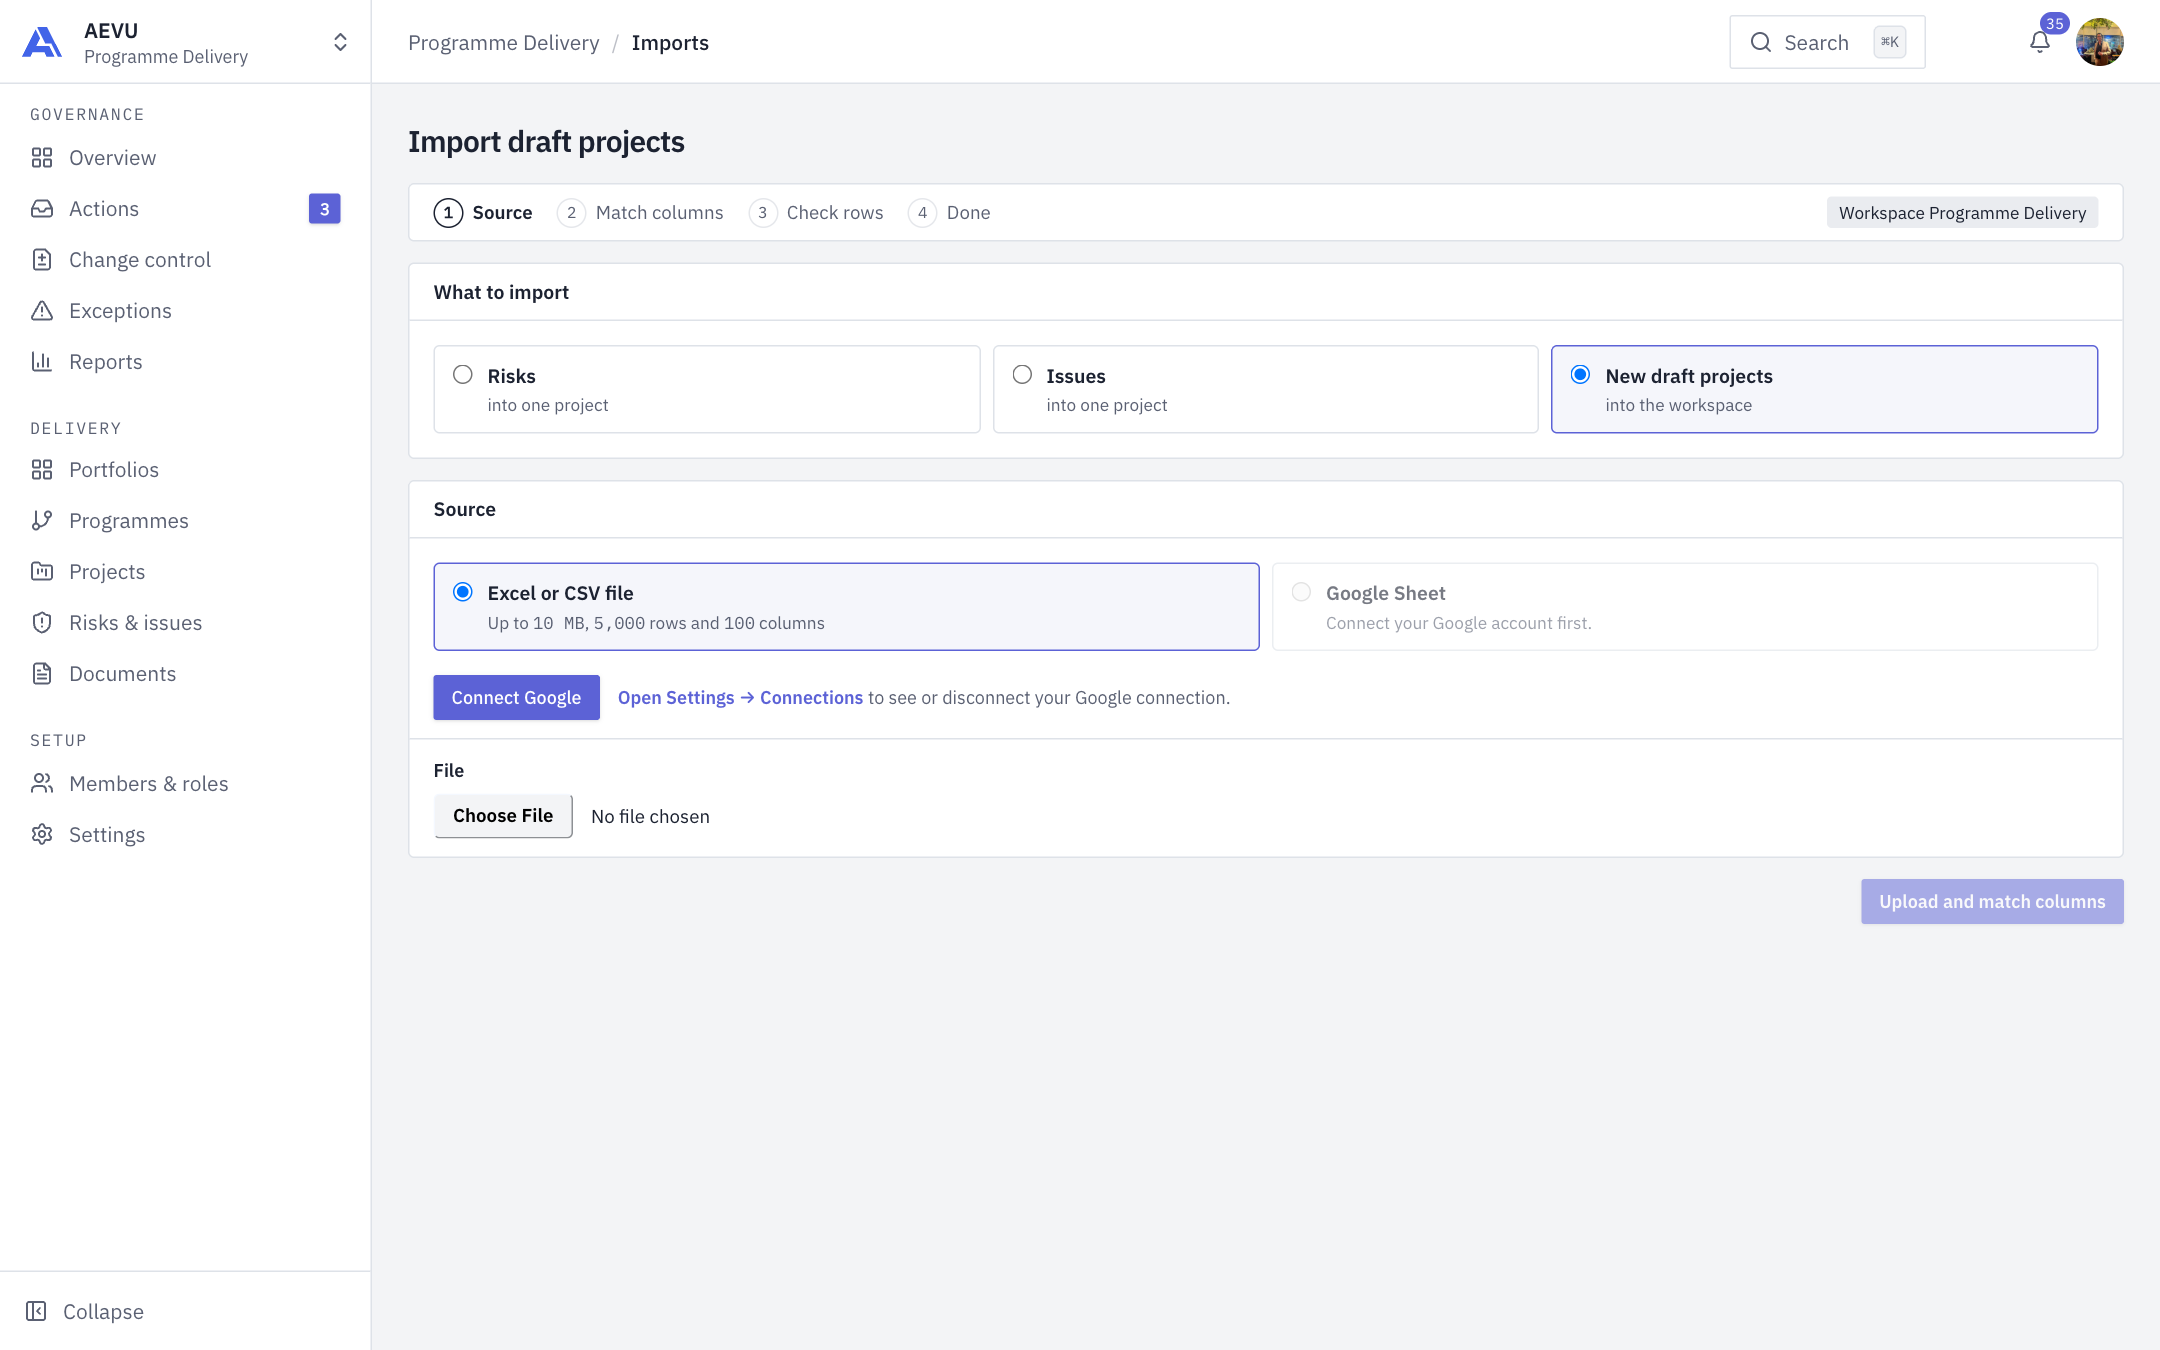Go to step 3 Check rows

[816, 213]
